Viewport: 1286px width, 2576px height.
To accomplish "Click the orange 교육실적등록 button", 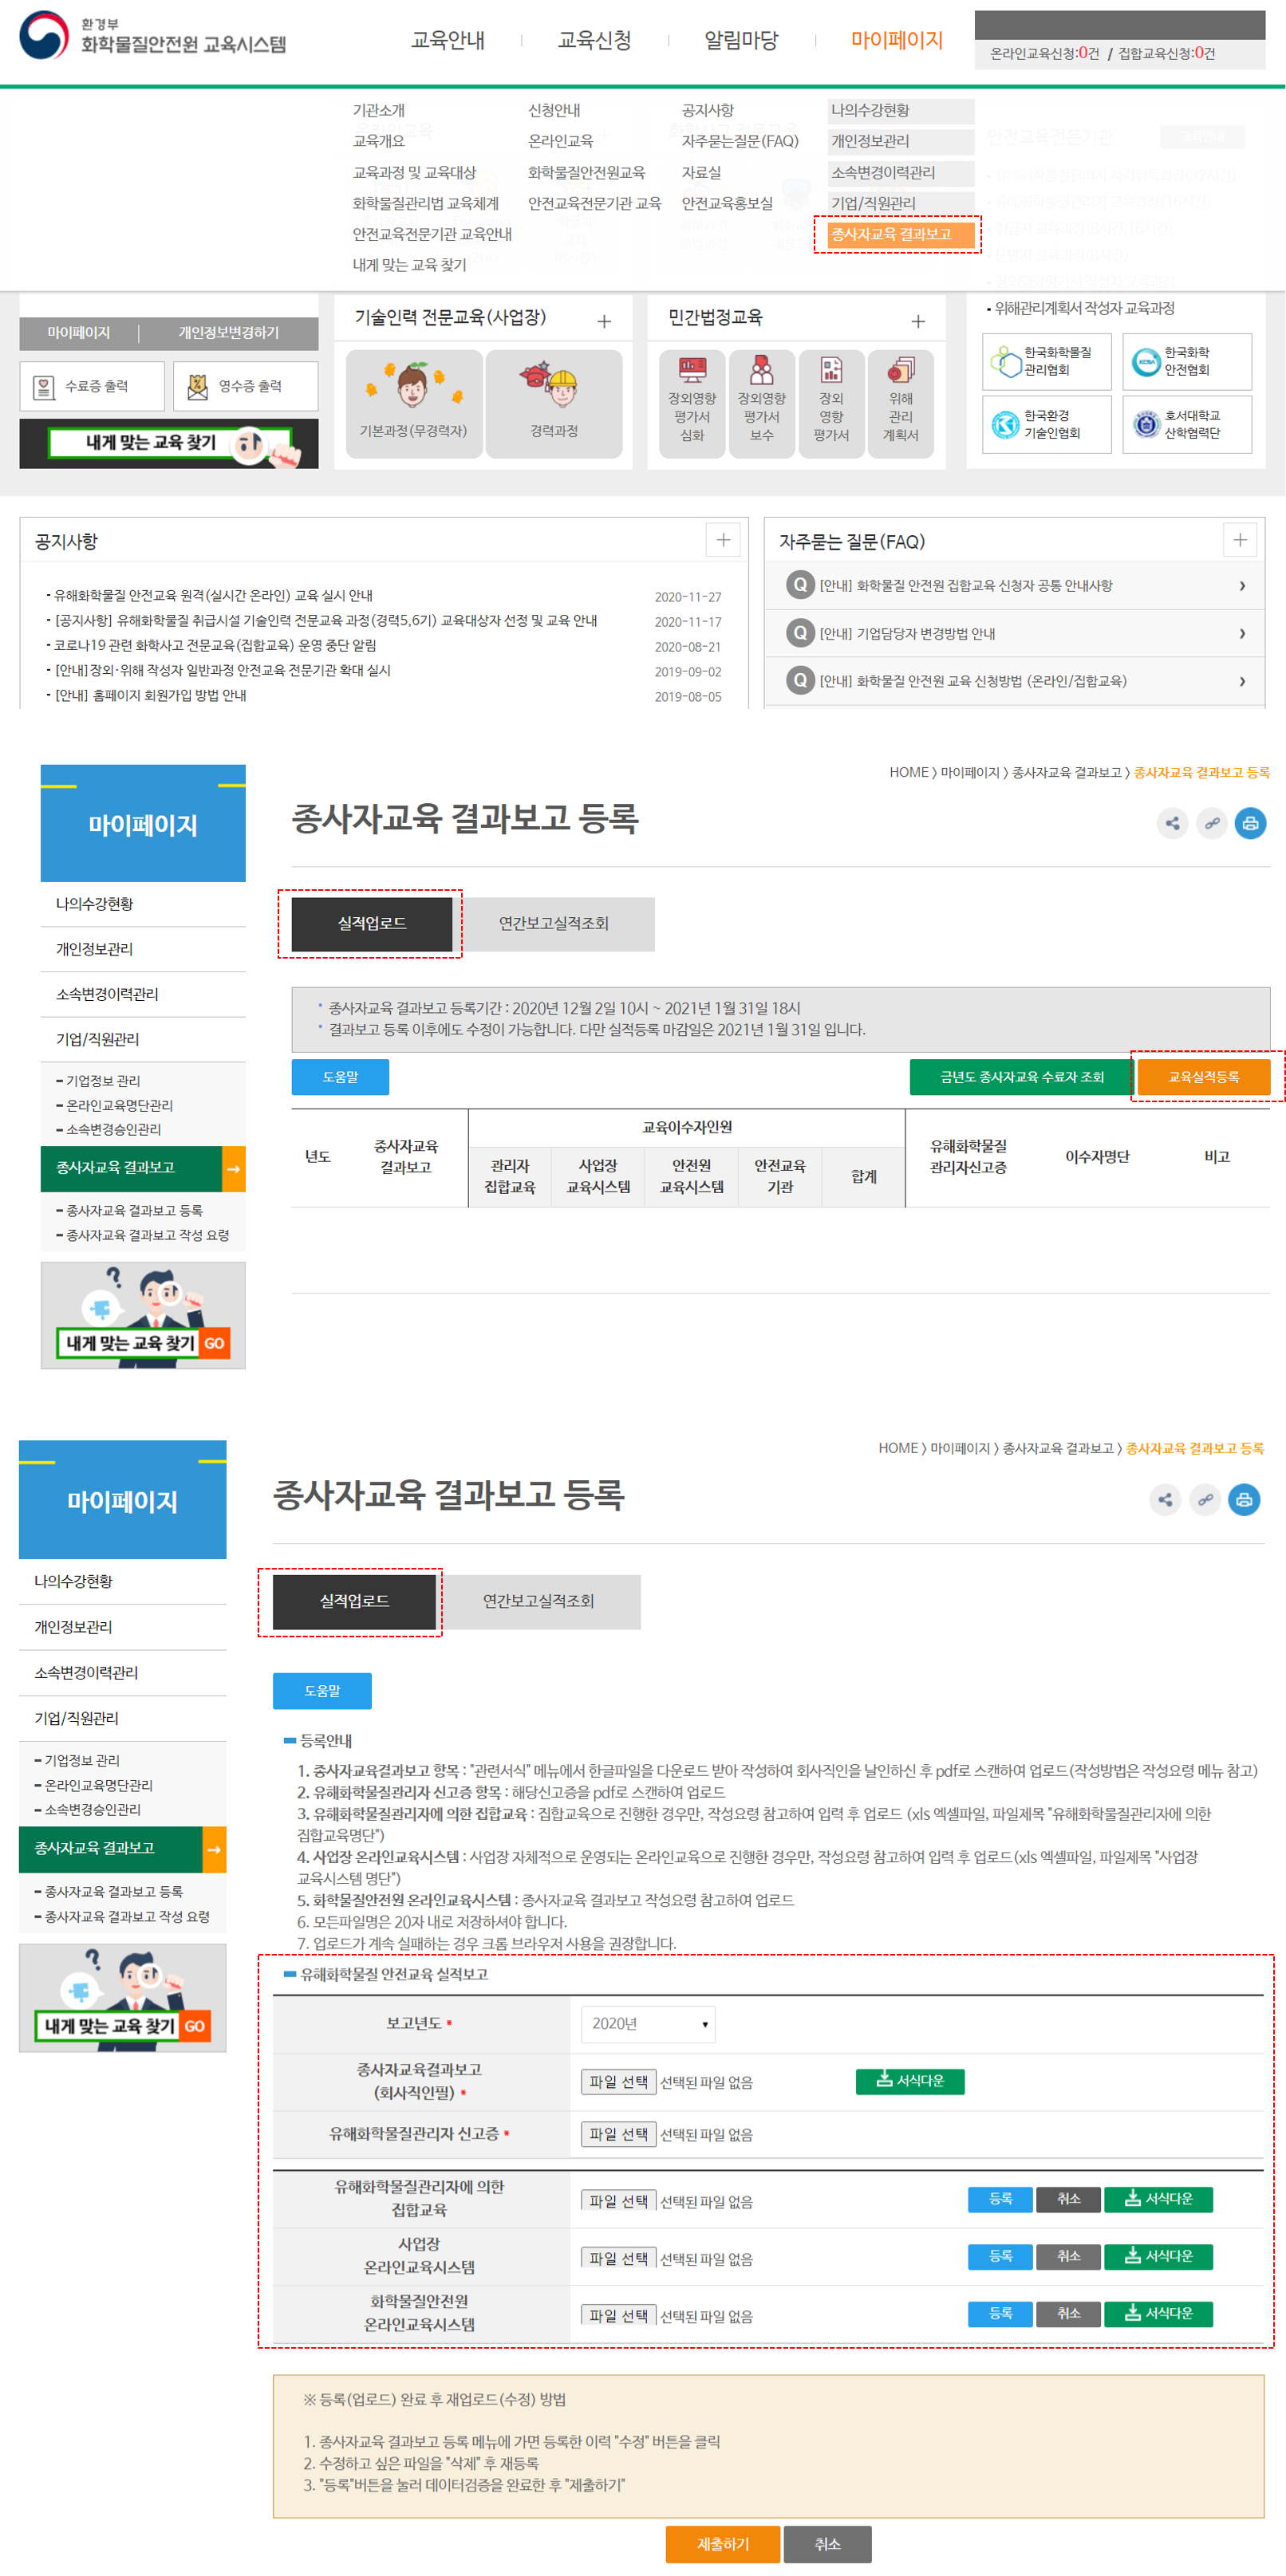I will pos(1203,1077).
